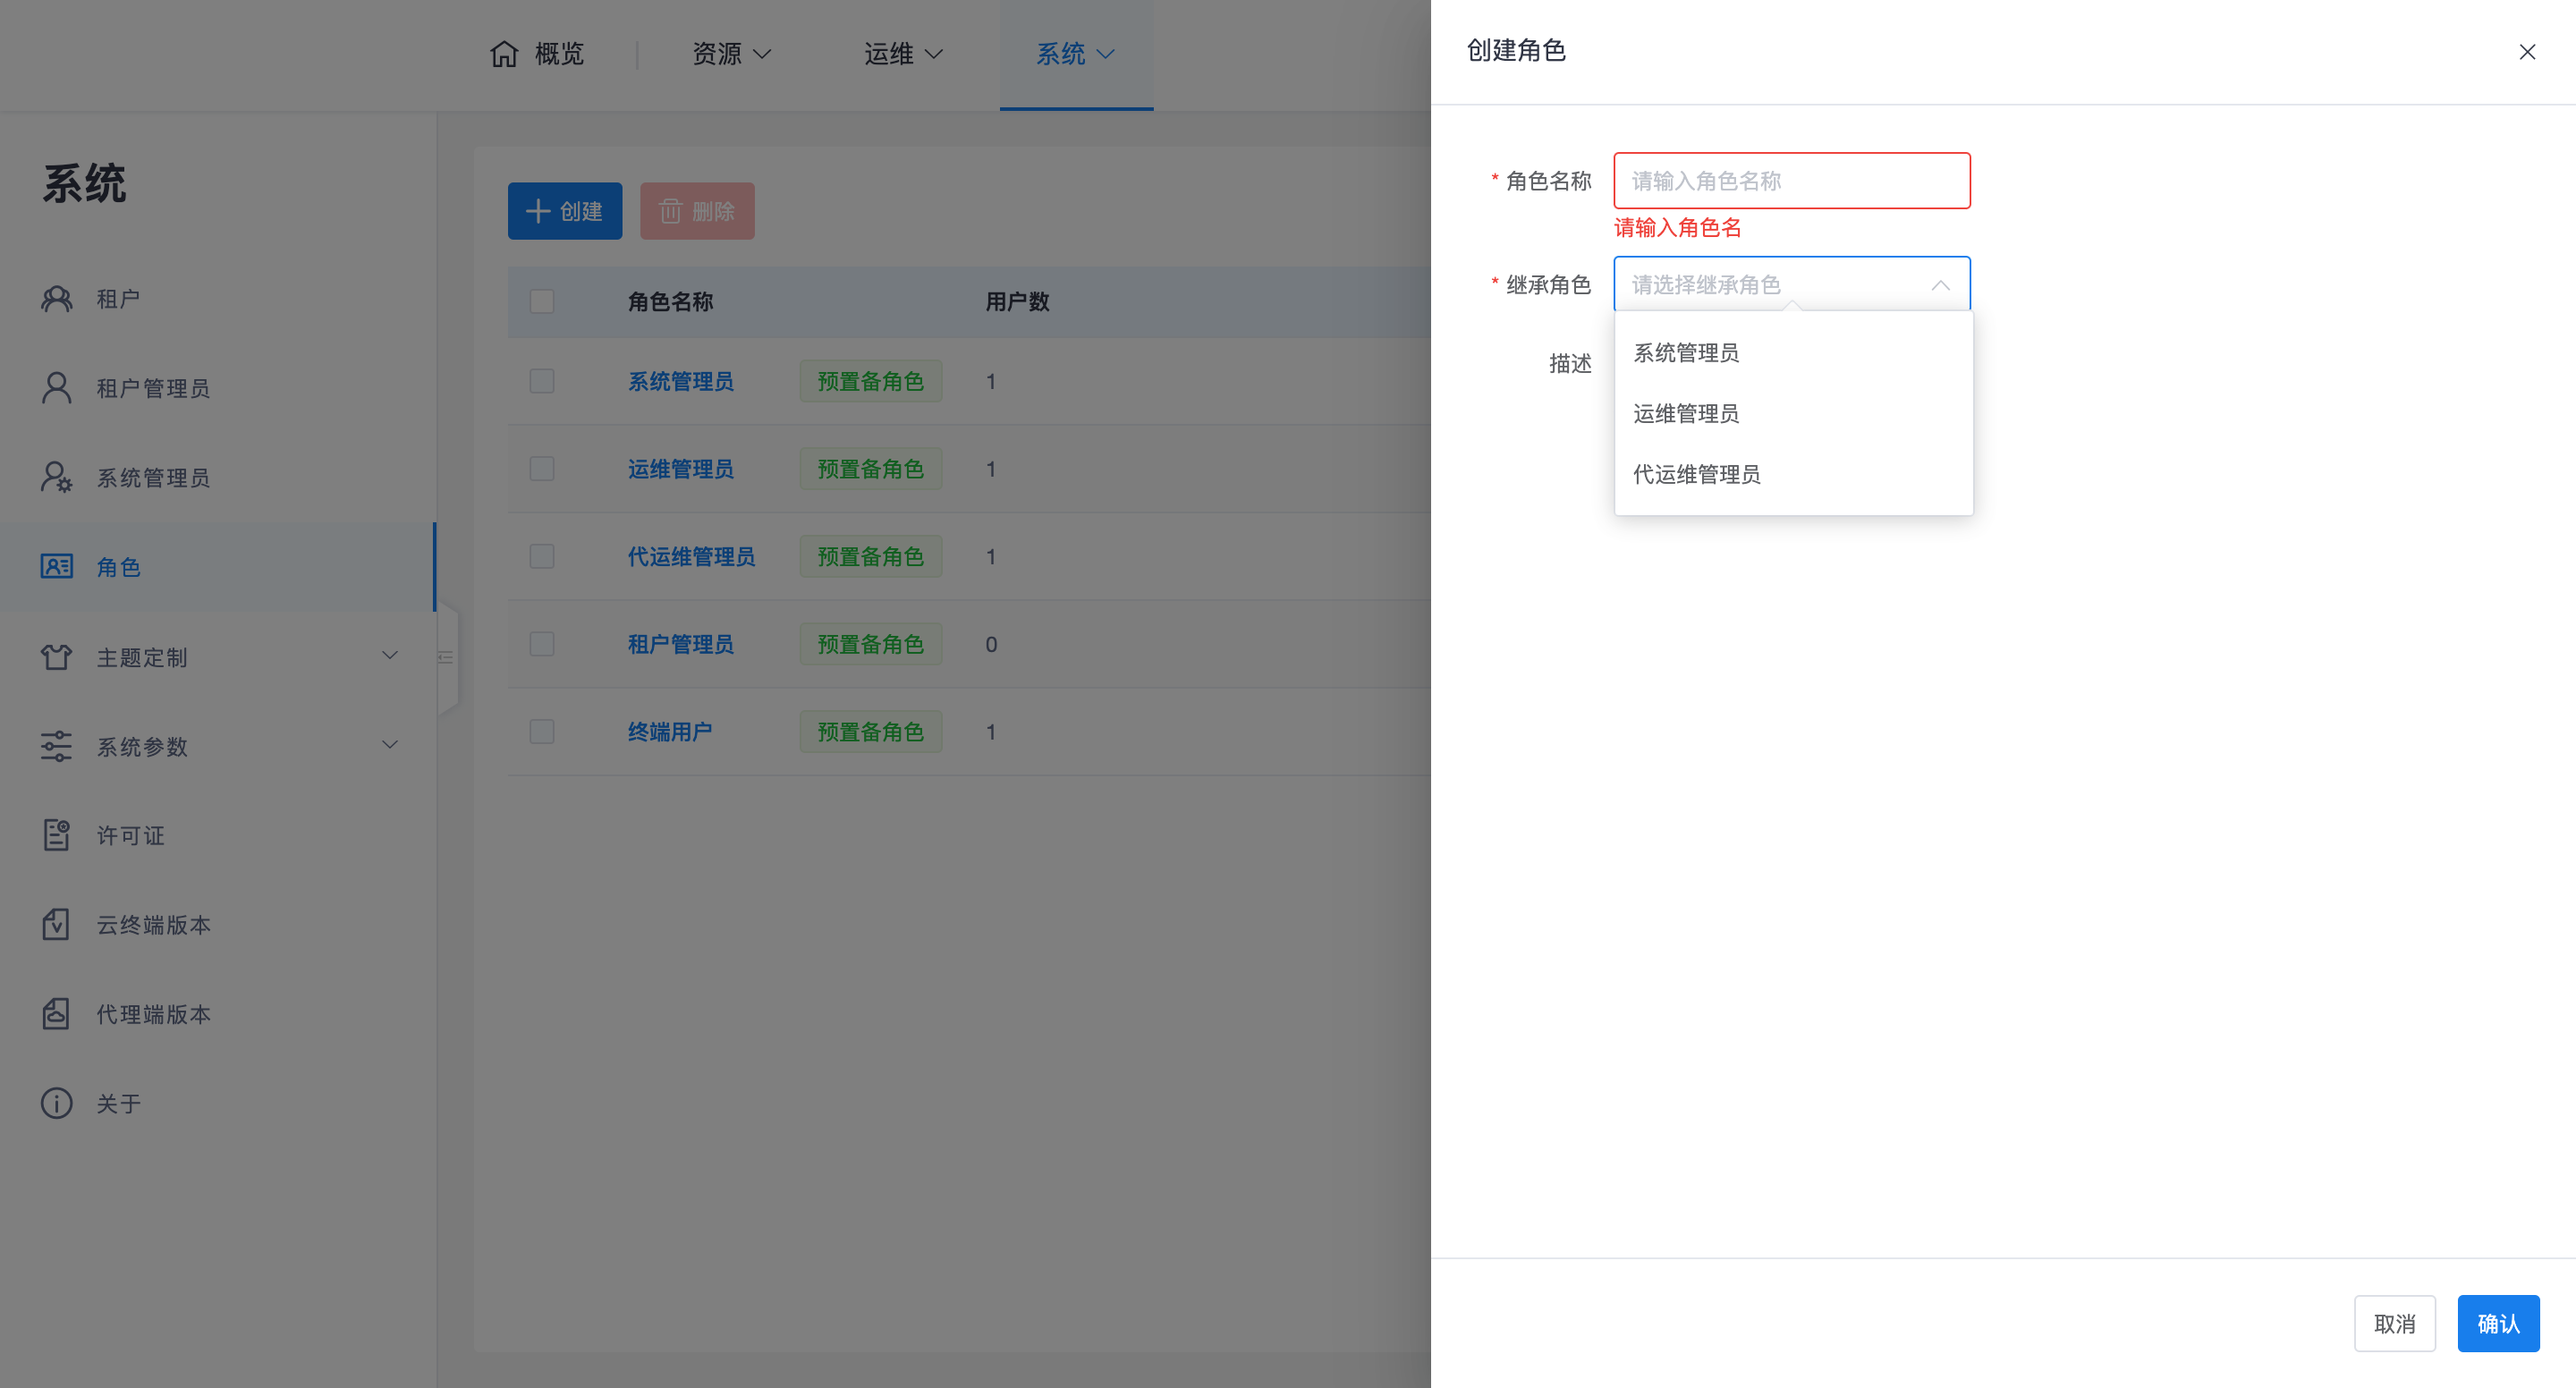Viewport: 2576px width, 1388px height.
Task: Click the 主题定制 shirt icon
Action: tap(57, 656)
